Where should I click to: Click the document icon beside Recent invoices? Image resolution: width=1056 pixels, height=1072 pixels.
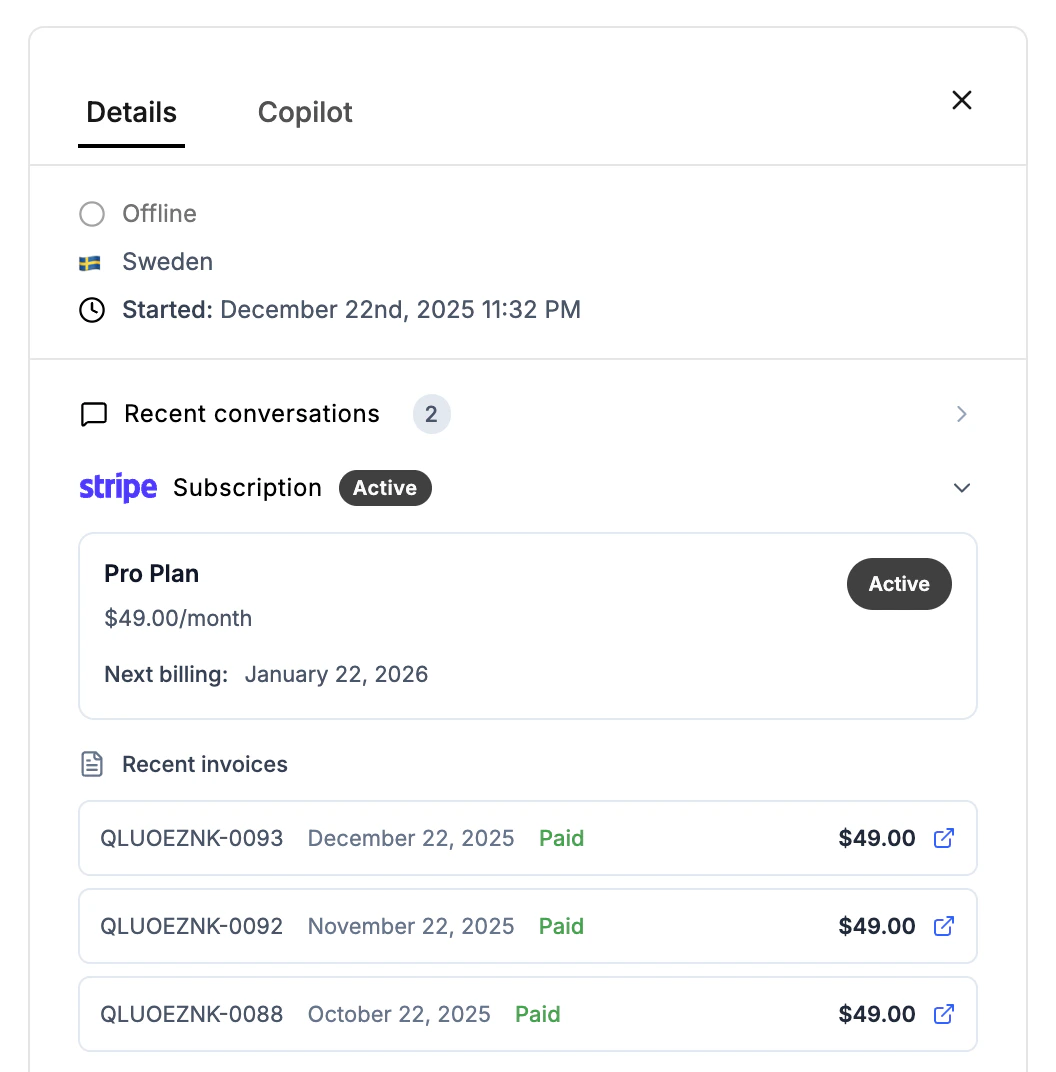click(x=92, y=763)
